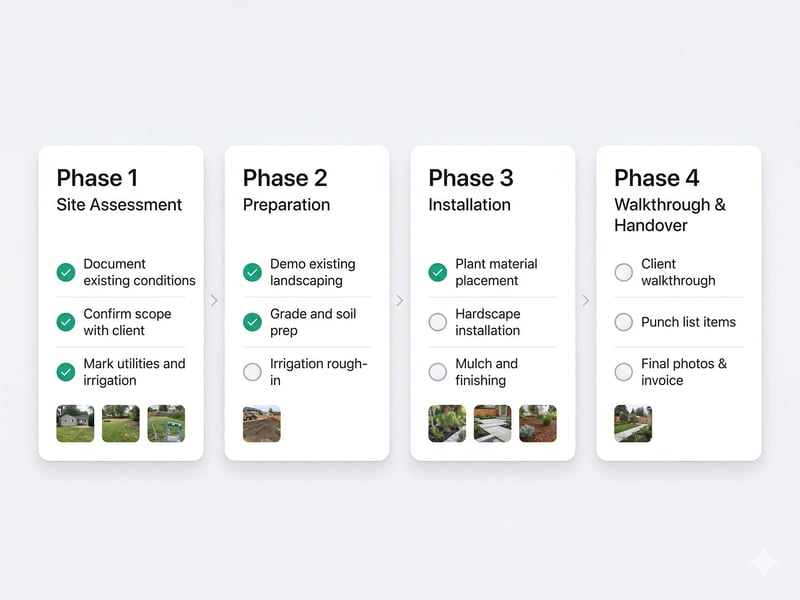
Task: Open the Phase 4 finished garden photo
Action: click(x=633, y=423)
